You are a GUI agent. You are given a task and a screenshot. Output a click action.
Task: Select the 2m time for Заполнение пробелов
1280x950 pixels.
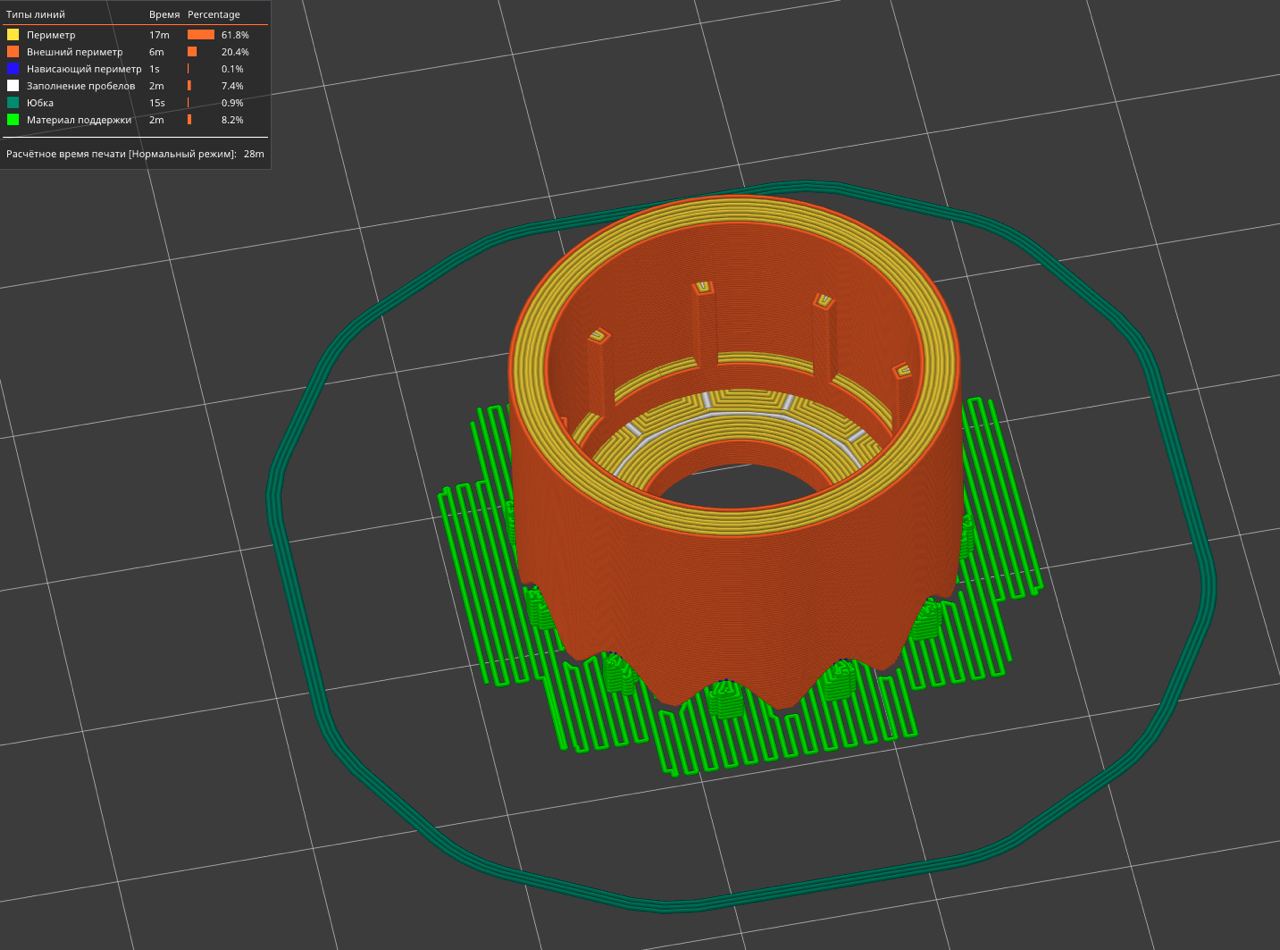[156, 86]
